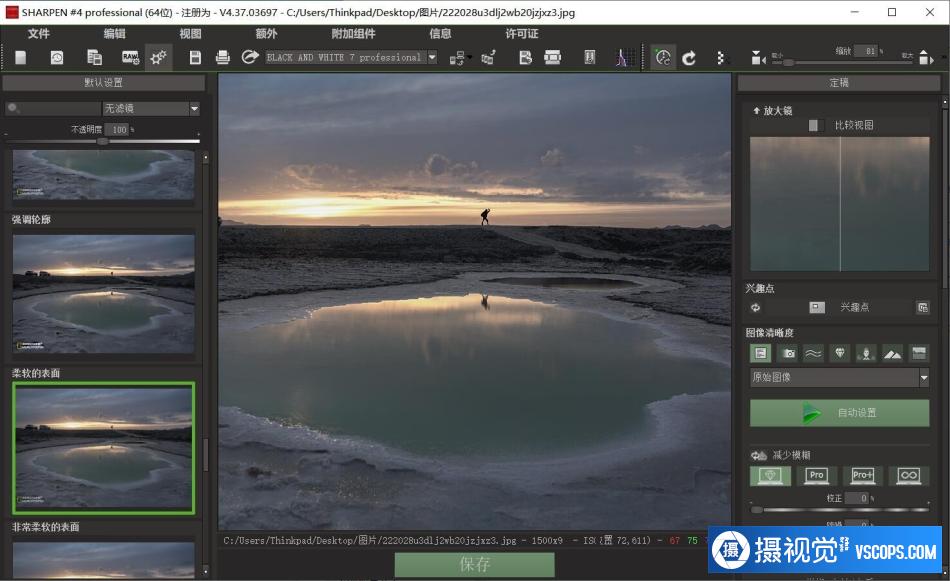Open the 编辑 menu
This screenshot has width=950, height=581.
point(115,34)
